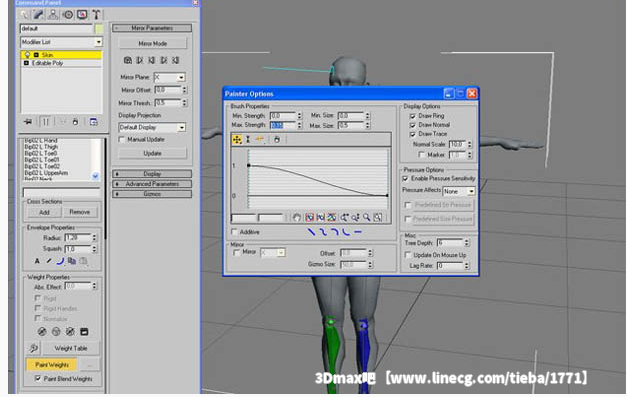Viewport: 627px width, 397px height.
Task: Open the Mirror Plane dropdown
Action: (x=181, y=78)
